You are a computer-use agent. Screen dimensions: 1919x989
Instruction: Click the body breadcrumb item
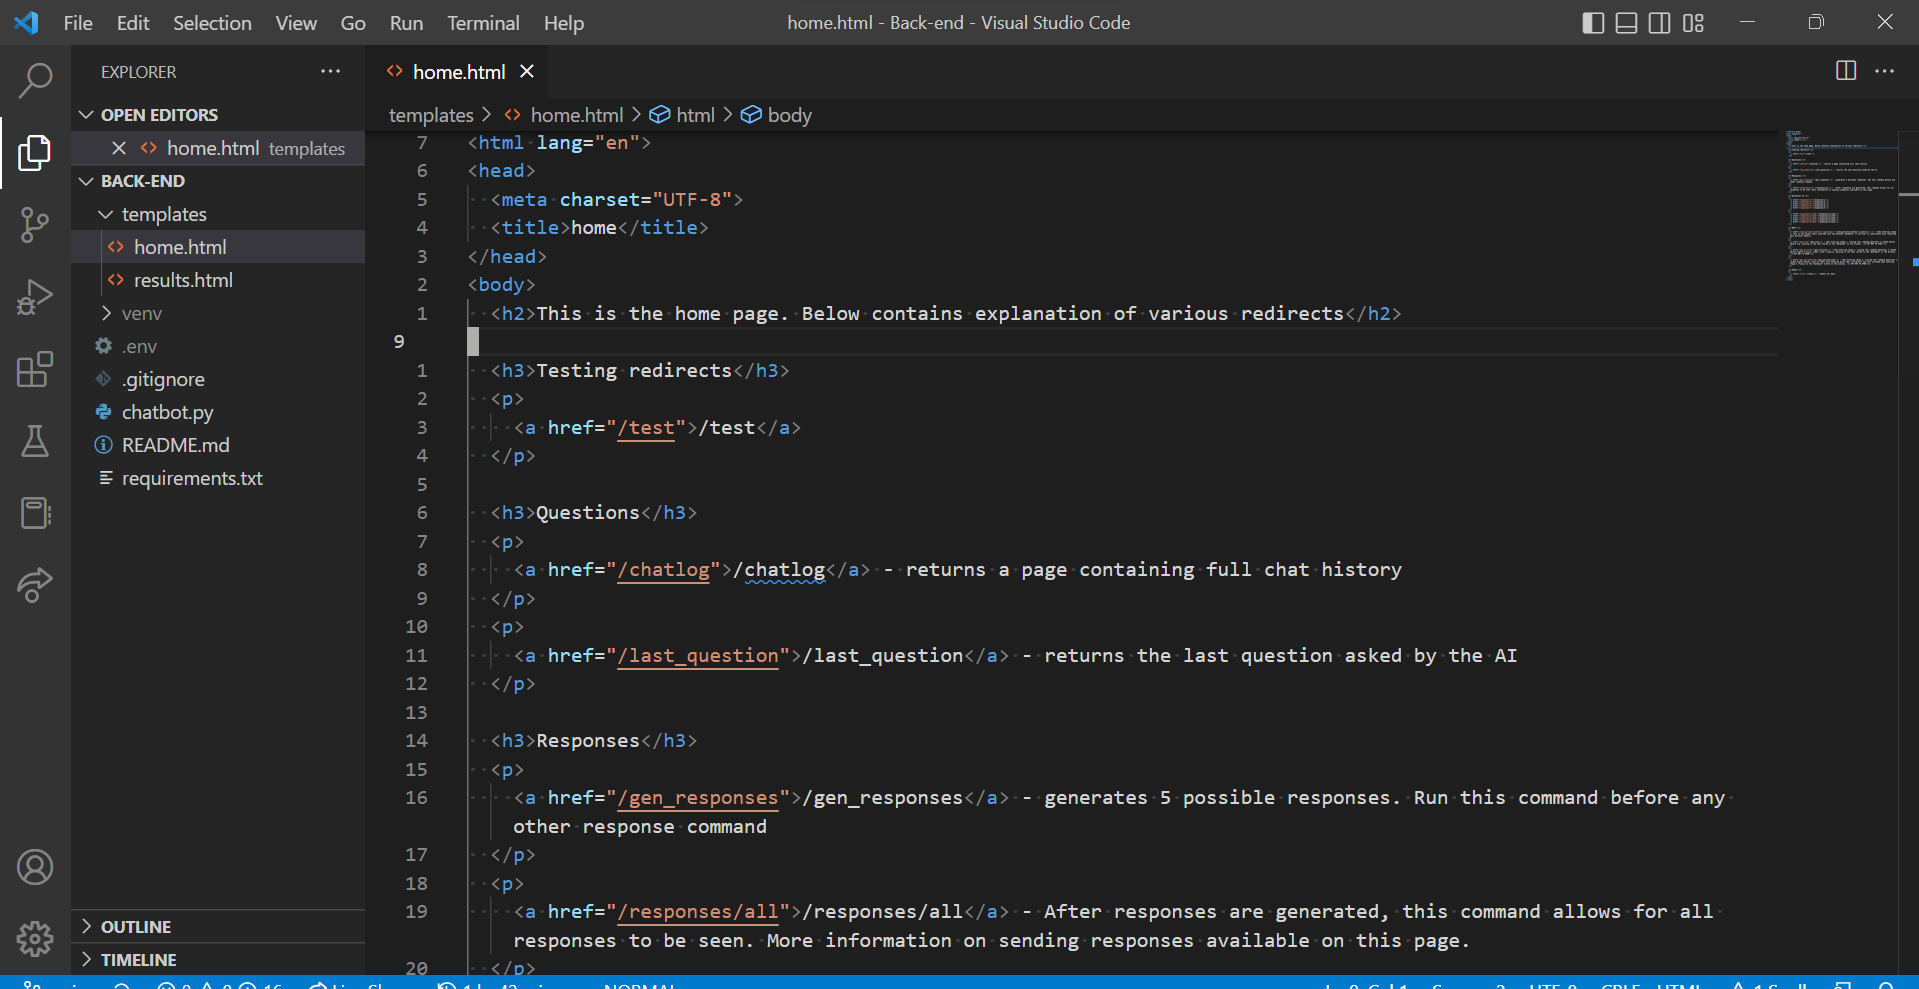coord(789,116)
